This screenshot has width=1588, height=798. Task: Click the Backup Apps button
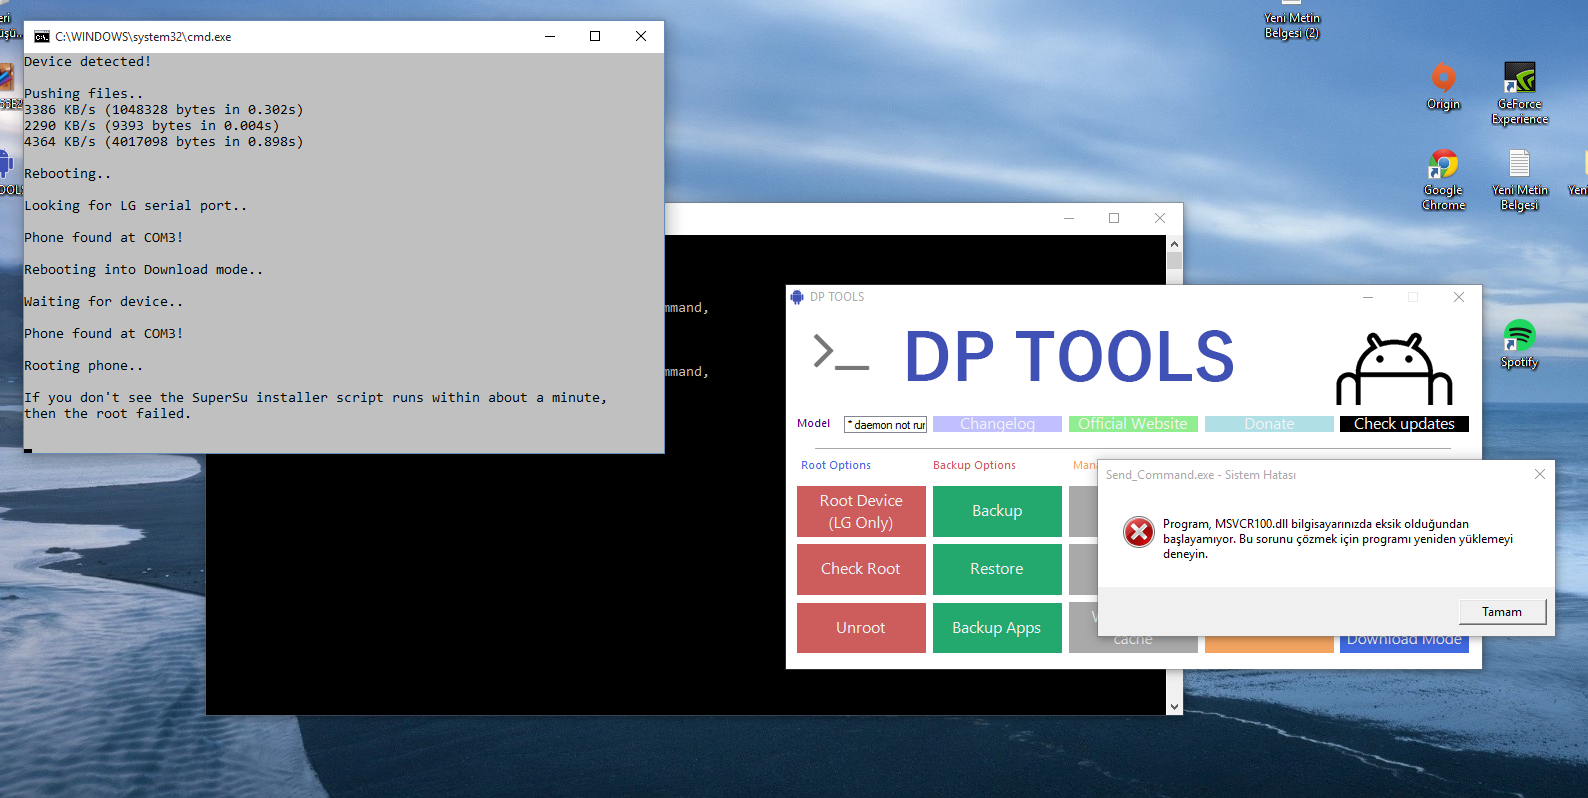[997, 627]
